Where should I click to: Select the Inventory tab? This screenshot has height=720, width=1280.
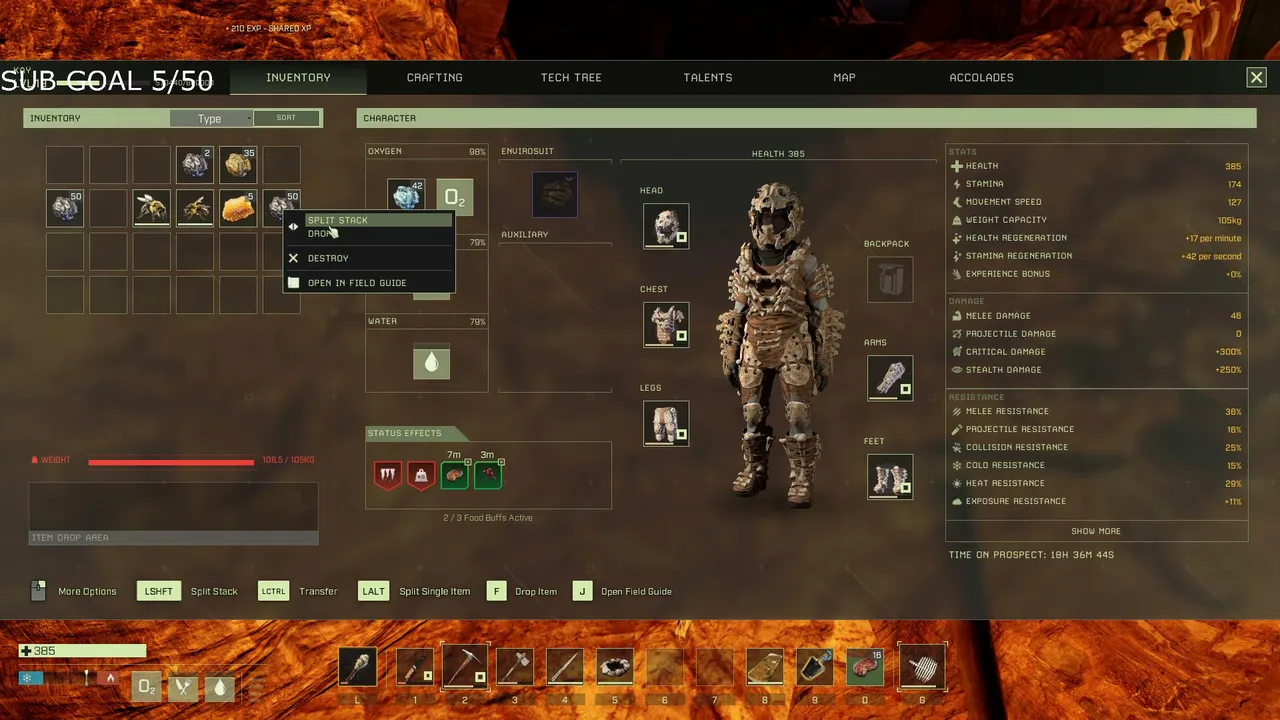coord(298,77)
